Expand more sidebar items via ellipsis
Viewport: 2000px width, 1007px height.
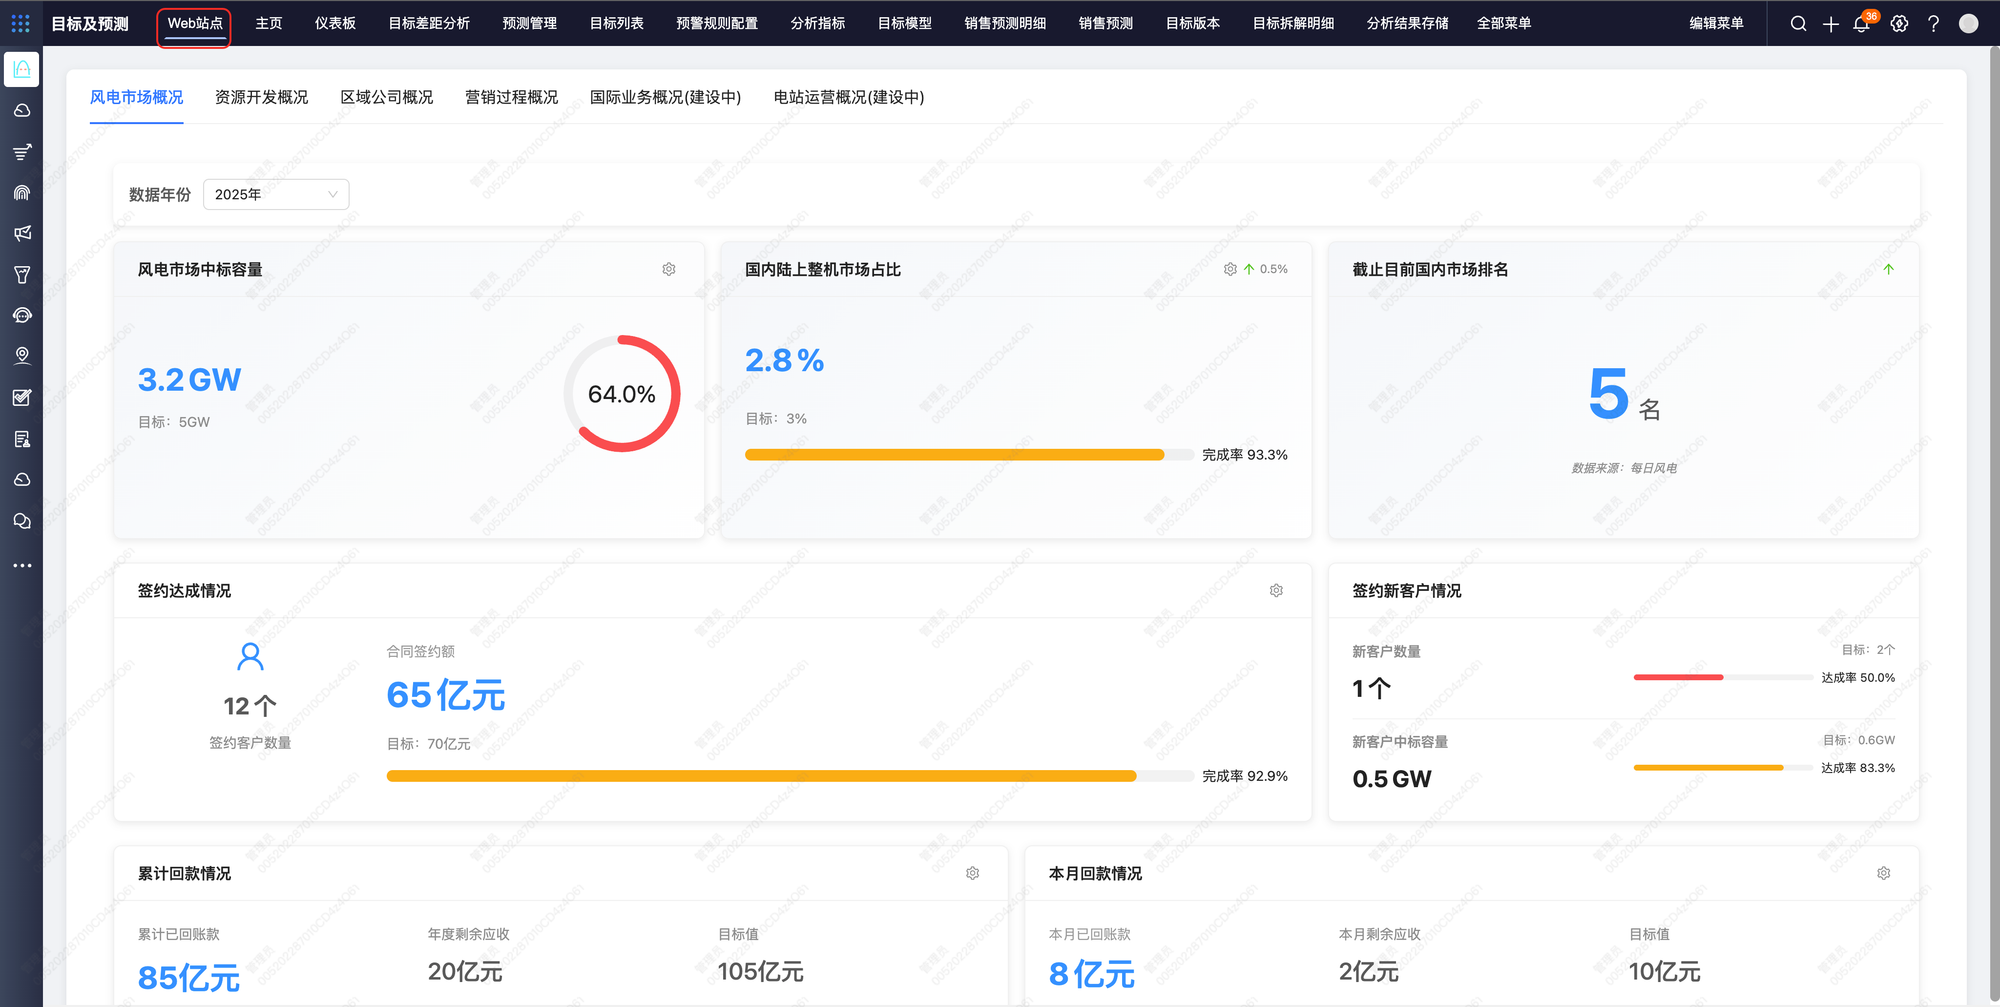[x=22, y=566]
